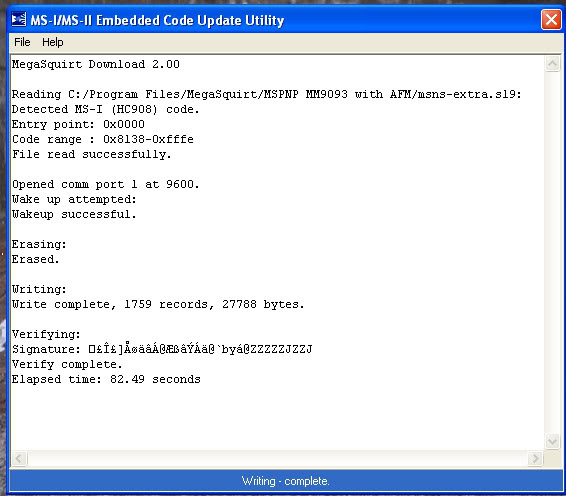The width and height of the screenshot is (566, 496).
Task: Open the Help menu
Action: 53,42
